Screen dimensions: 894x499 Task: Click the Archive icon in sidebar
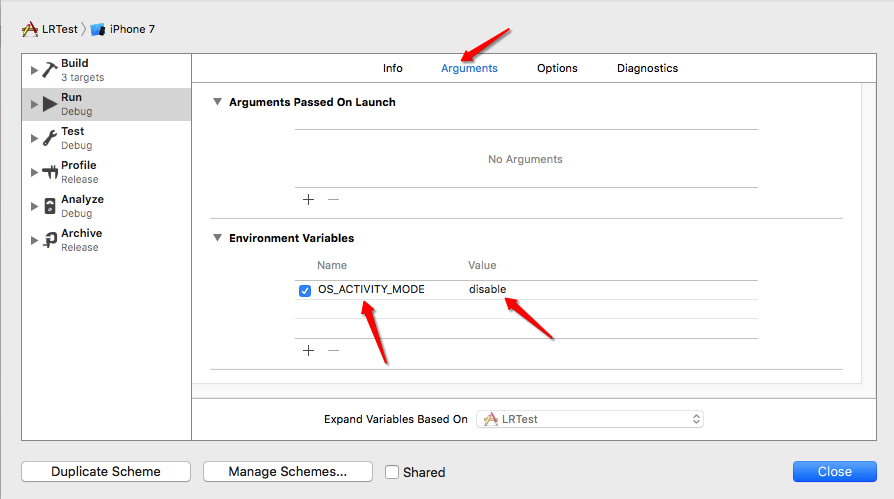(x=50, y=240)
